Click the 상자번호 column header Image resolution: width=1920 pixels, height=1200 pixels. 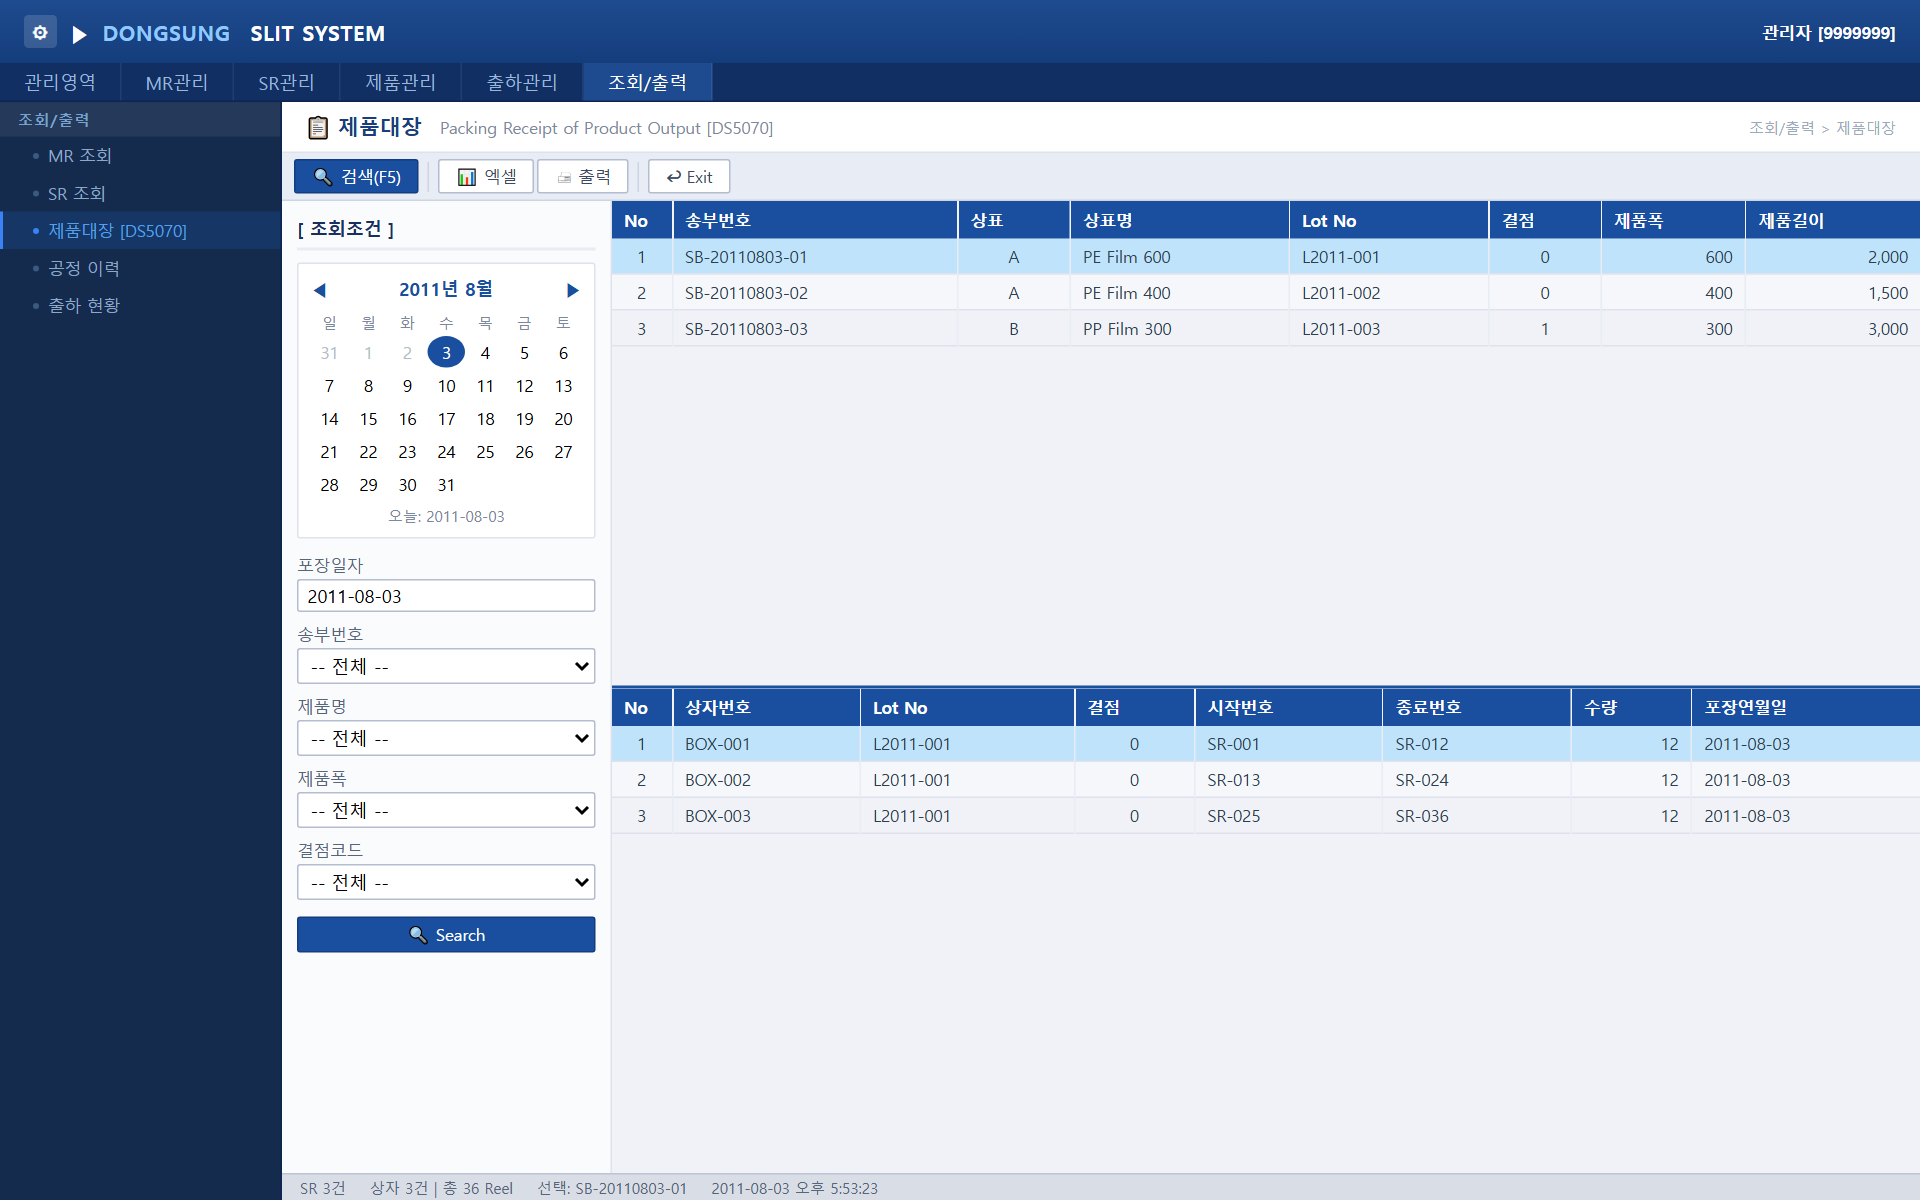(767, 708)
